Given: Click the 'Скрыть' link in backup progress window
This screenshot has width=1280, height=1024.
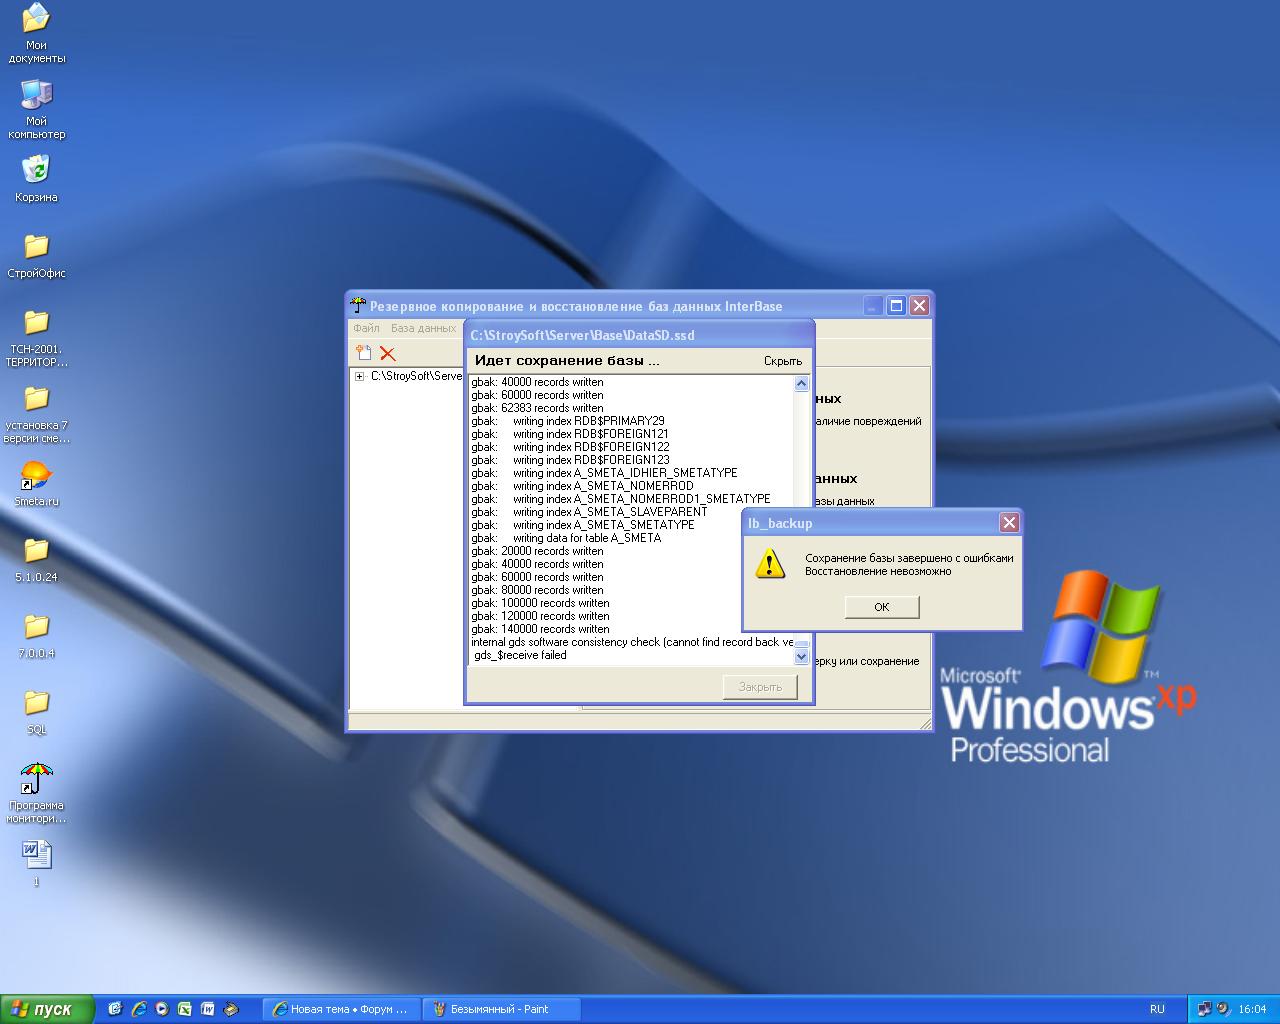Looking at the screenshot, I should (783, 361).
